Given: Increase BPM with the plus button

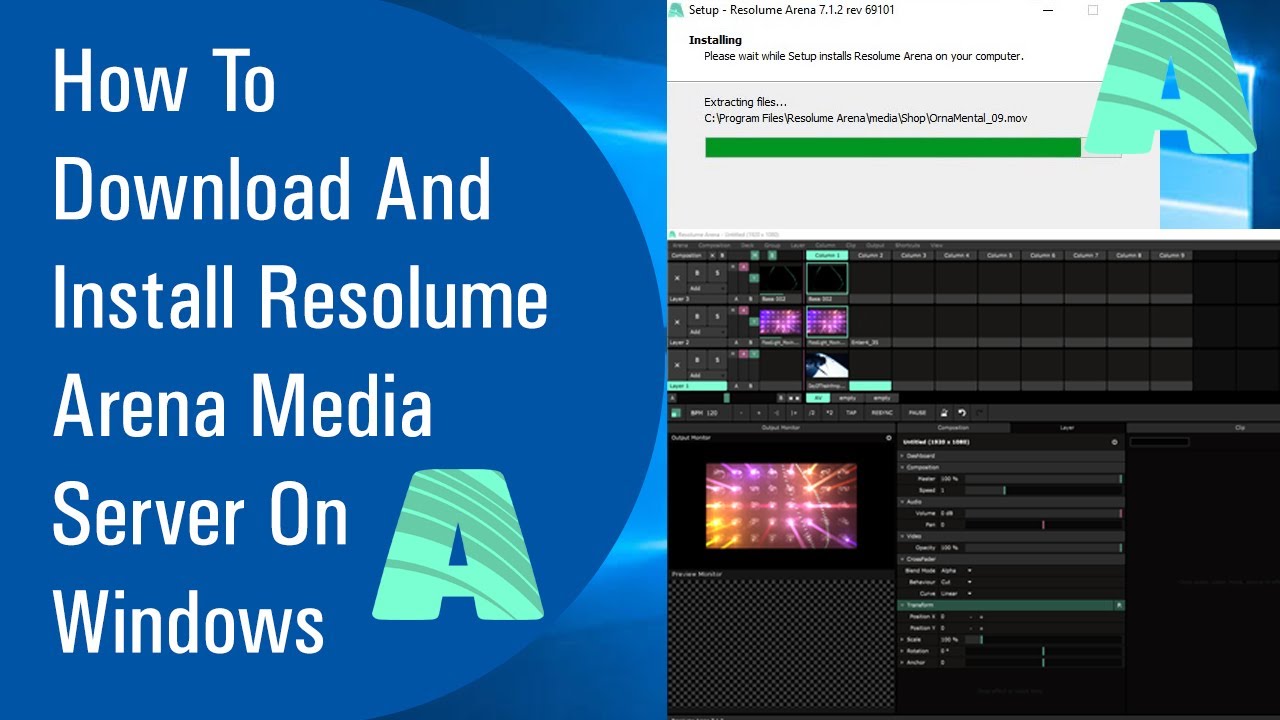Looking at the screenshot, I should [759, 412].
